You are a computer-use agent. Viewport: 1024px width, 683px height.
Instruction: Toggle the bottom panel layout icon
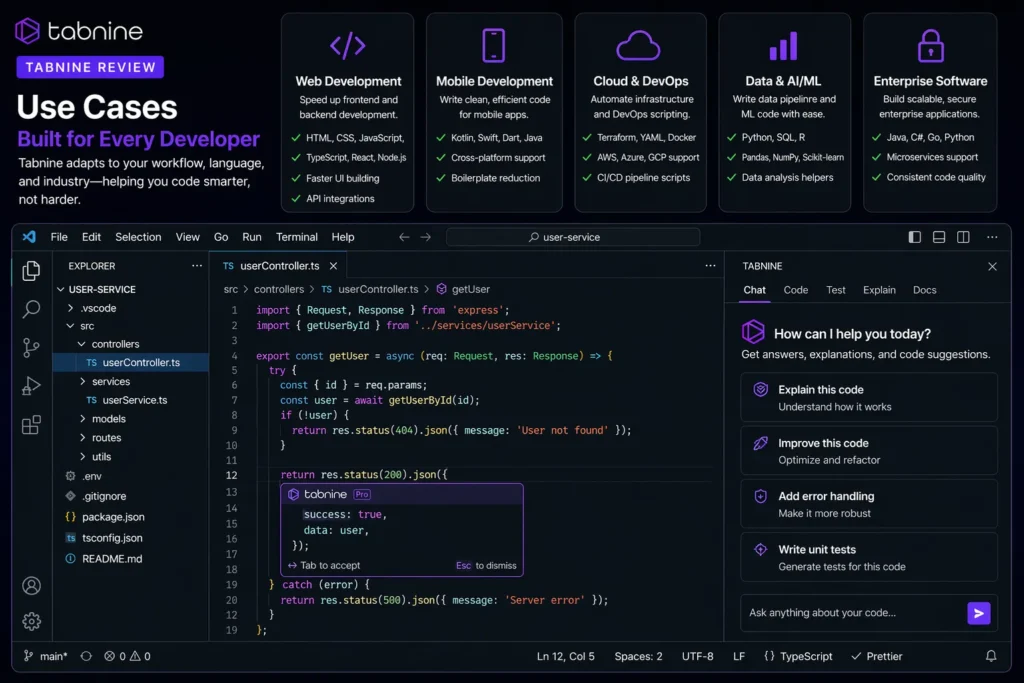[x=938, y=237]
